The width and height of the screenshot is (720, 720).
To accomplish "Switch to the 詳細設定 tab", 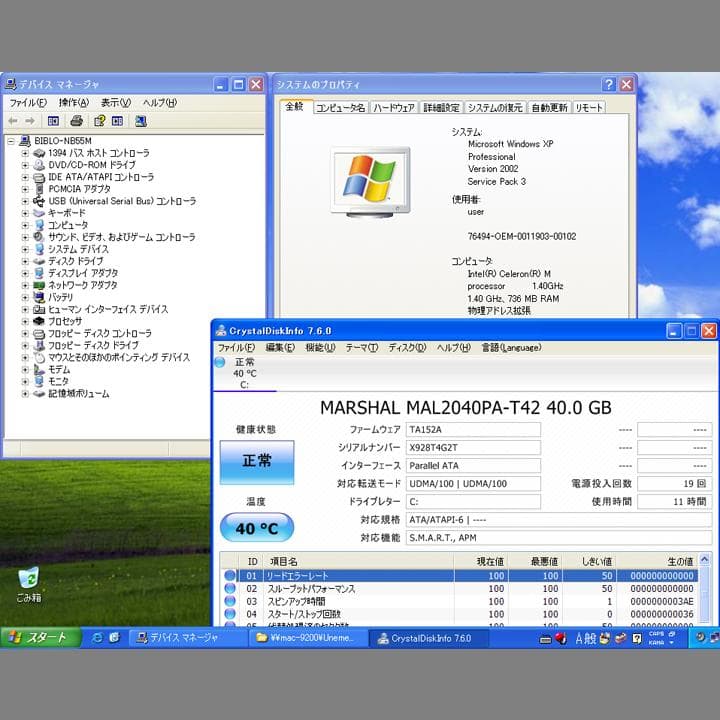I will point(441,107).
